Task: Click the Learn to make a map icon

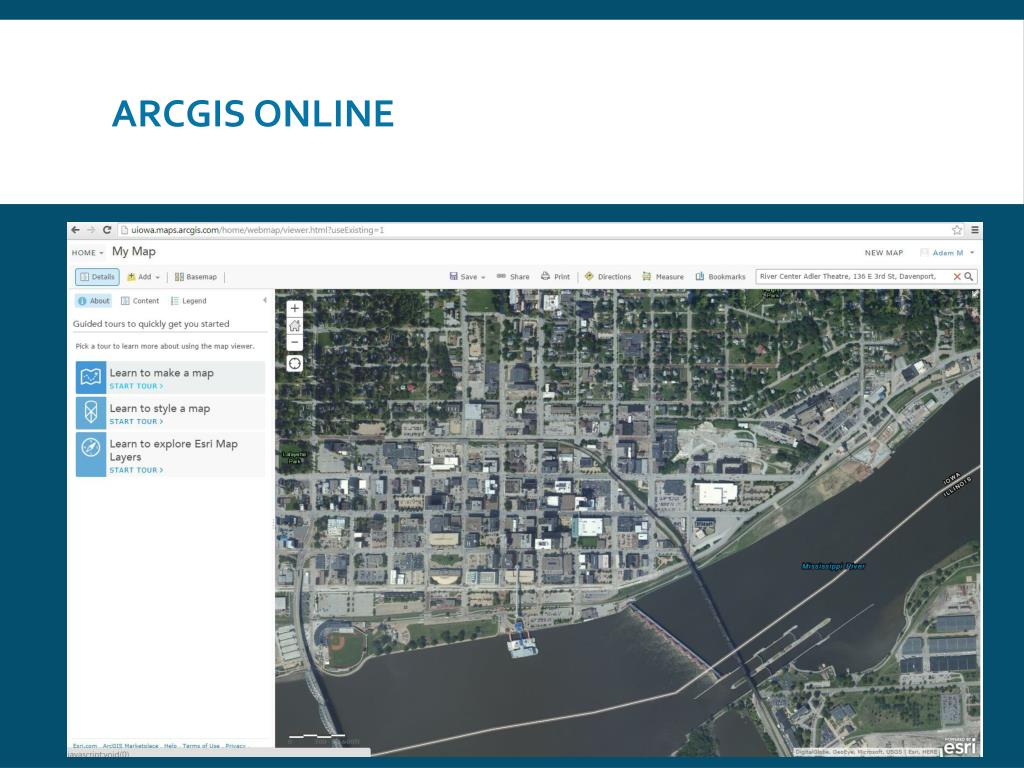Action: click(91, 377)
